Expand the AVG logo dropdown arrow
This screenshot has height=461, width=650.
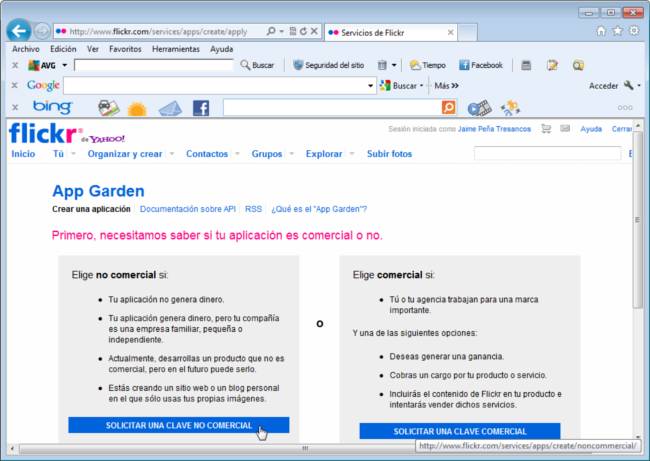point(65,65)
